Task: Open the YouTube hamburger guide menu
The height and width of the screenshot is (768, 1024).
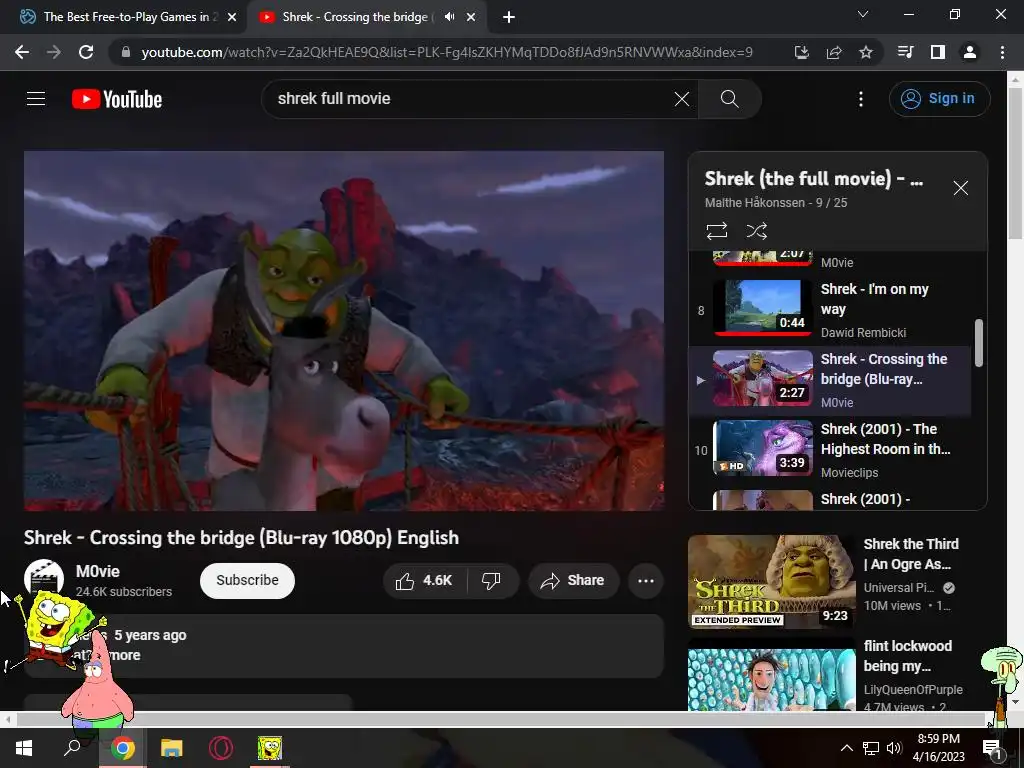Action: click(36, 99)
